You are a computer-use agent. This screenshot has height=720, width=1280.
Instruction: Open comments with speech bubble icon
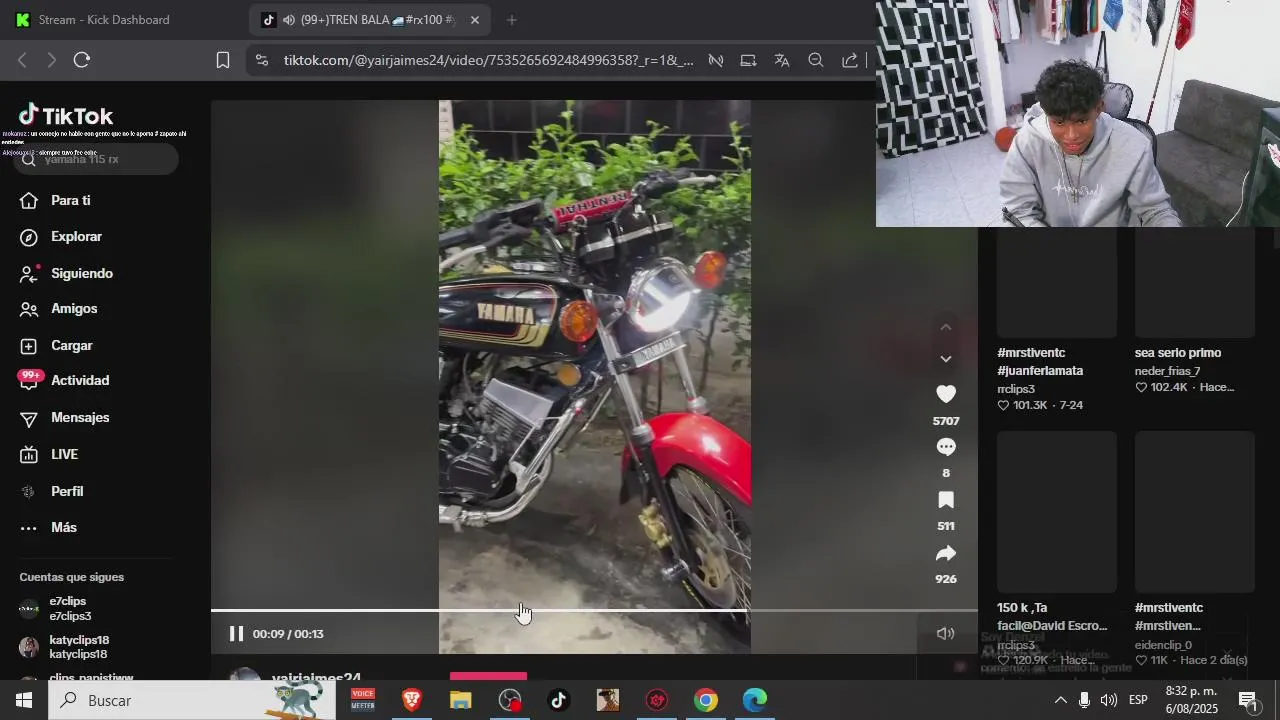946,447
